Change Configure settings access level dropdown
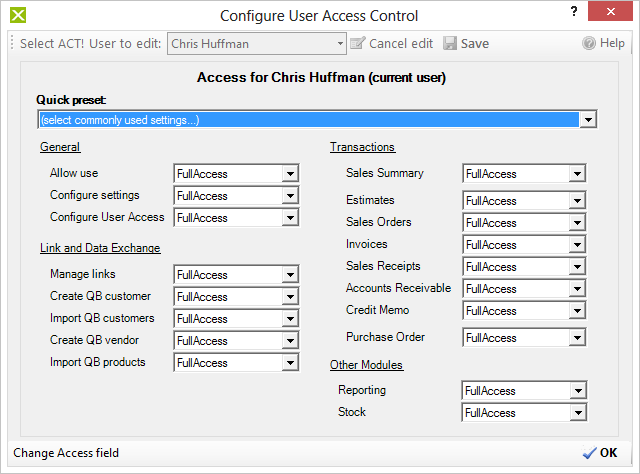 [290, 196]
